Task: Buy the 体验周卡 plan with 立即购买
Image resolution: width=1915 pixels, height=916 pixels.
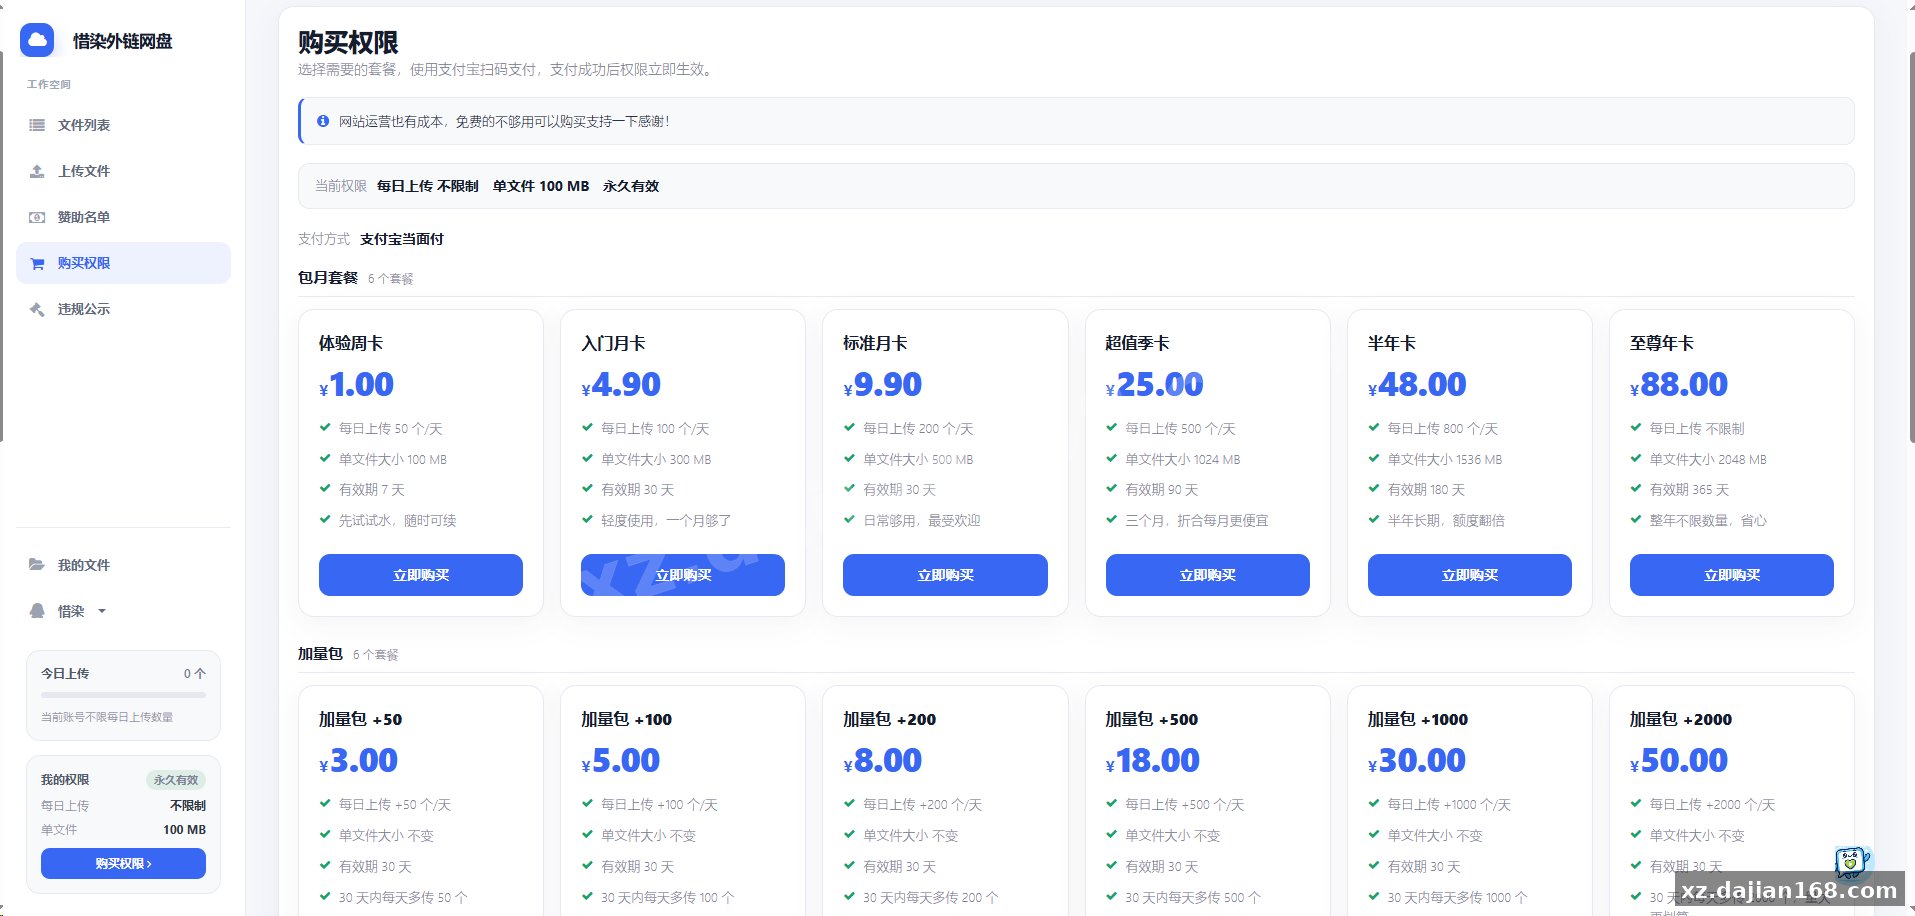Action: (x=421, y=575)
